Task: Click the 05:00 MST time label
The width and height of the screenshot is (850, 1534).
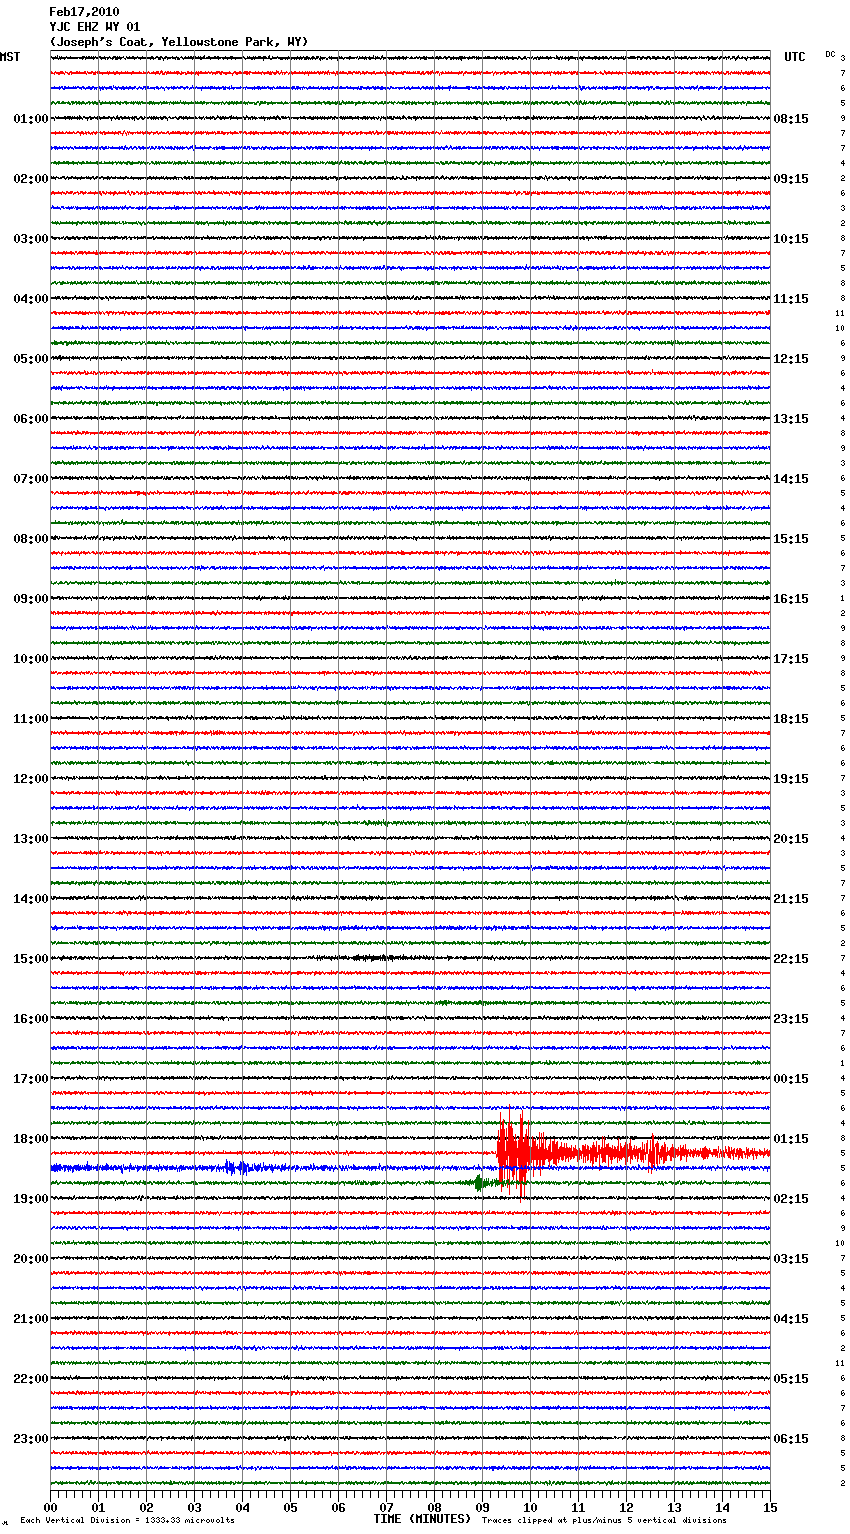Action: click(30, 359)
